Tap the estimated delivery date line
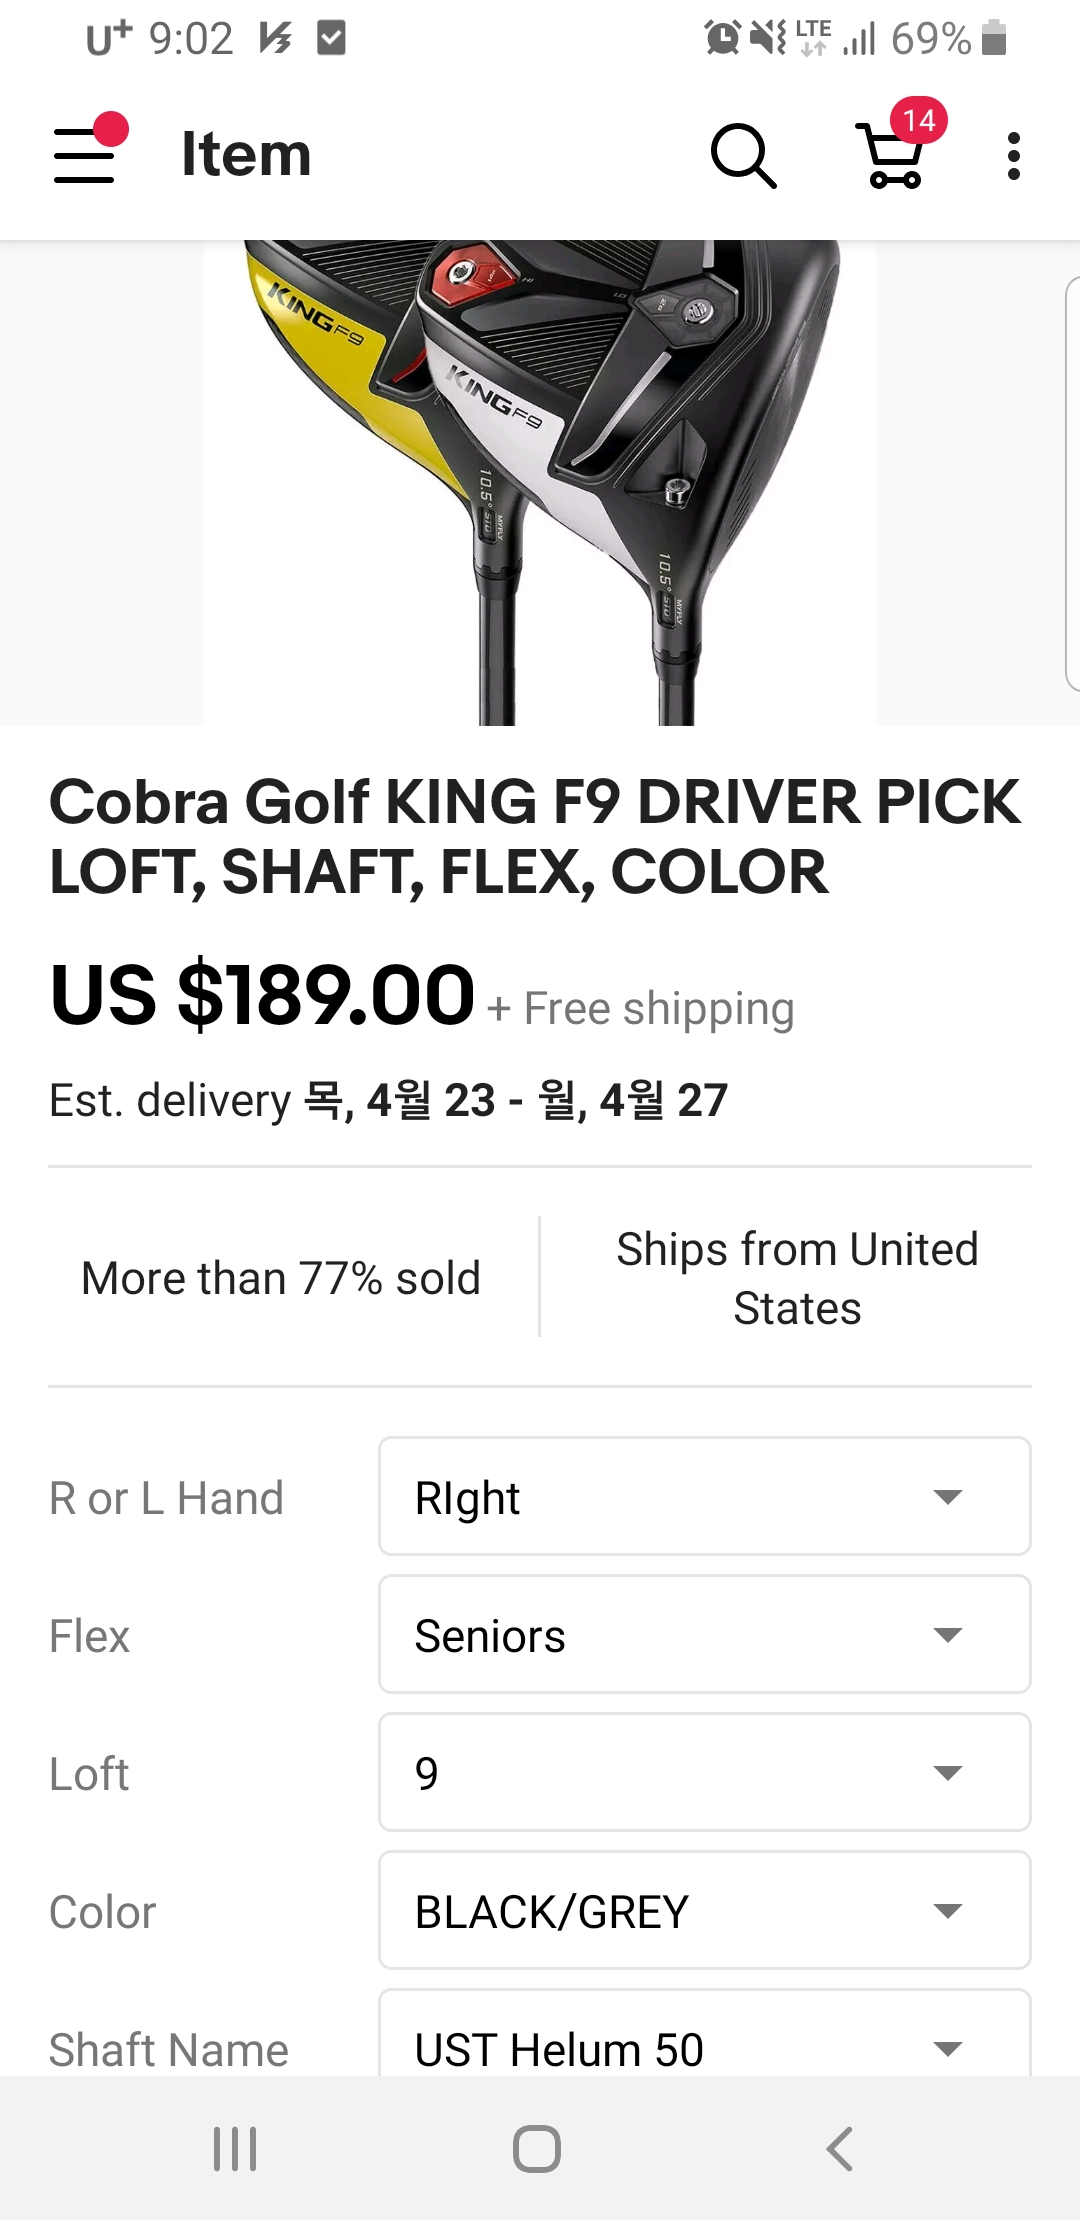Image resolution: width=1080 pixels, height=2220 pixels. [x=388, y=1100]
